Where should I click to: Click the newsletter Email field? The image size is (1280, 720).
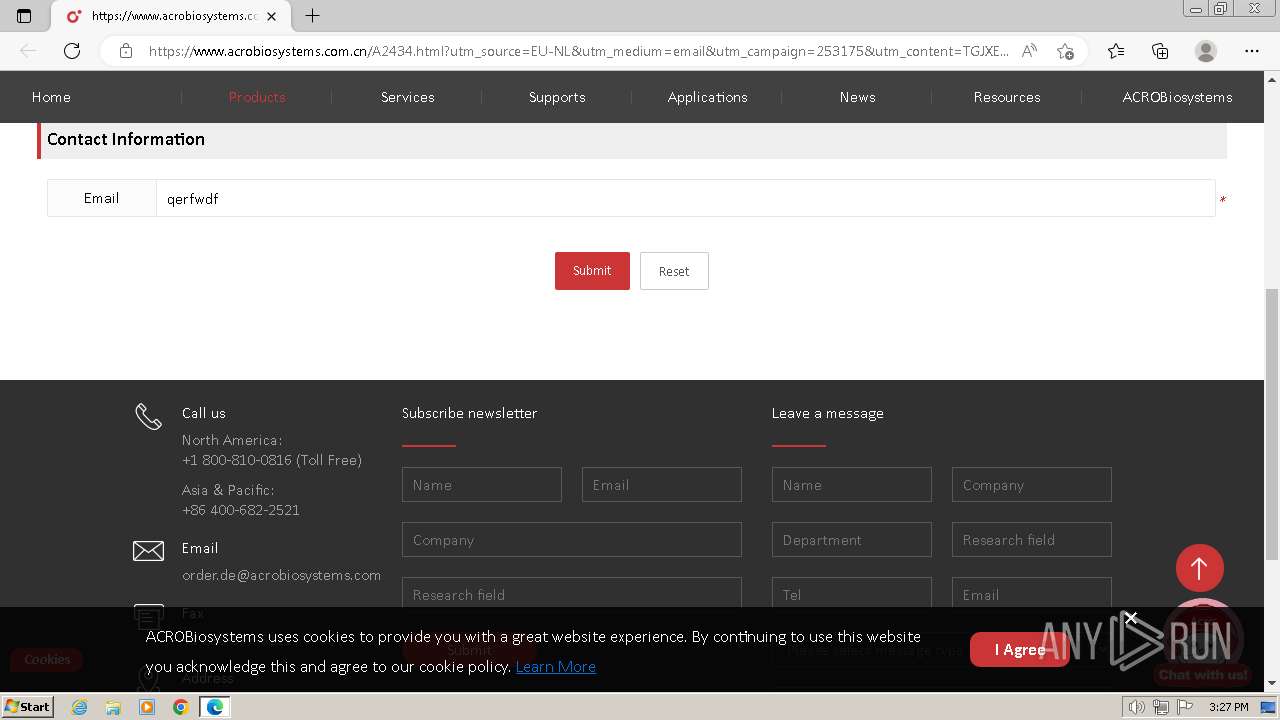(662, 485)
